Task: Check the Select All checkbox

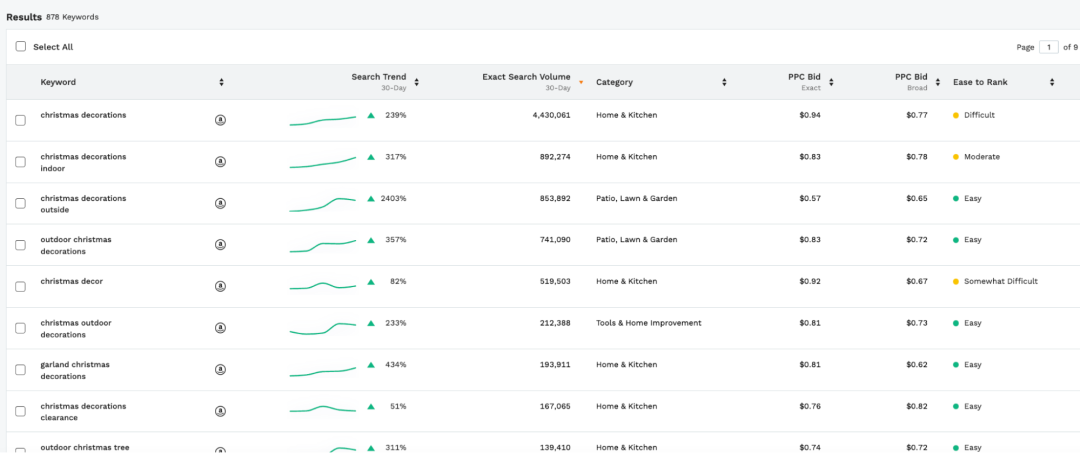Action: [x=21, y=47]
